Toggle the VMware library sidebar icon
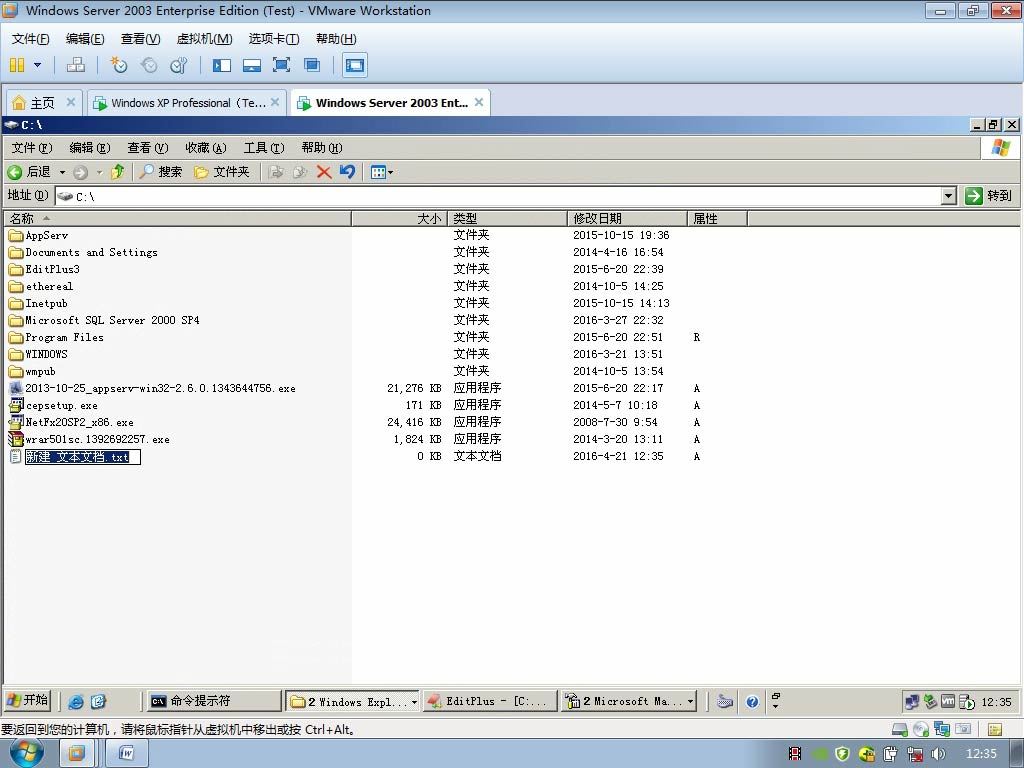 (222, 65)
